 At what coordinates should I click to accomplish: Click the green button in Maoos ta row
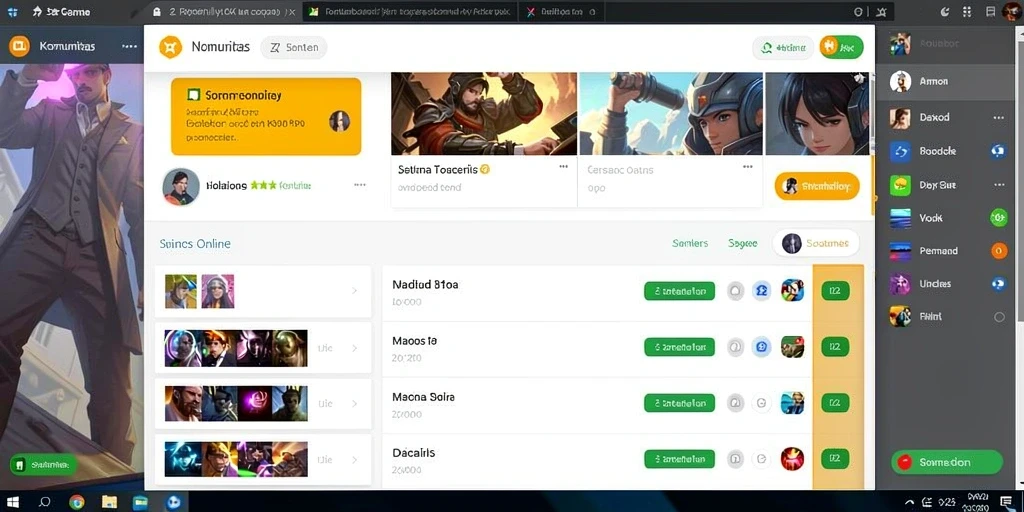(679, 347)
